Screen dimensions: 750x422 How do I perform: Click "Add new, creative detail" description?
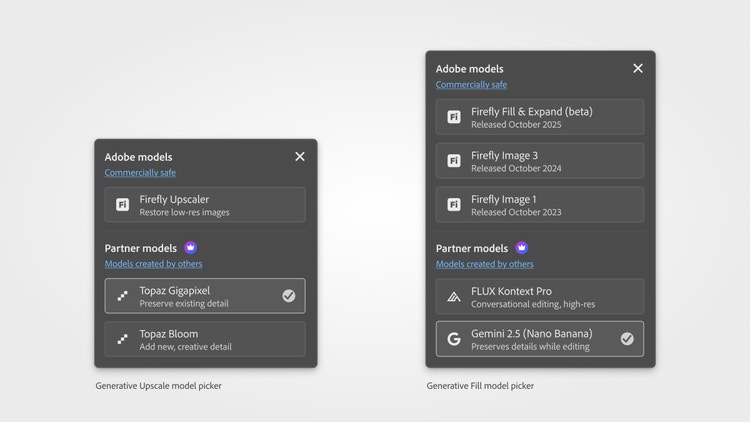pyautogui.click(x=186, y=347)
